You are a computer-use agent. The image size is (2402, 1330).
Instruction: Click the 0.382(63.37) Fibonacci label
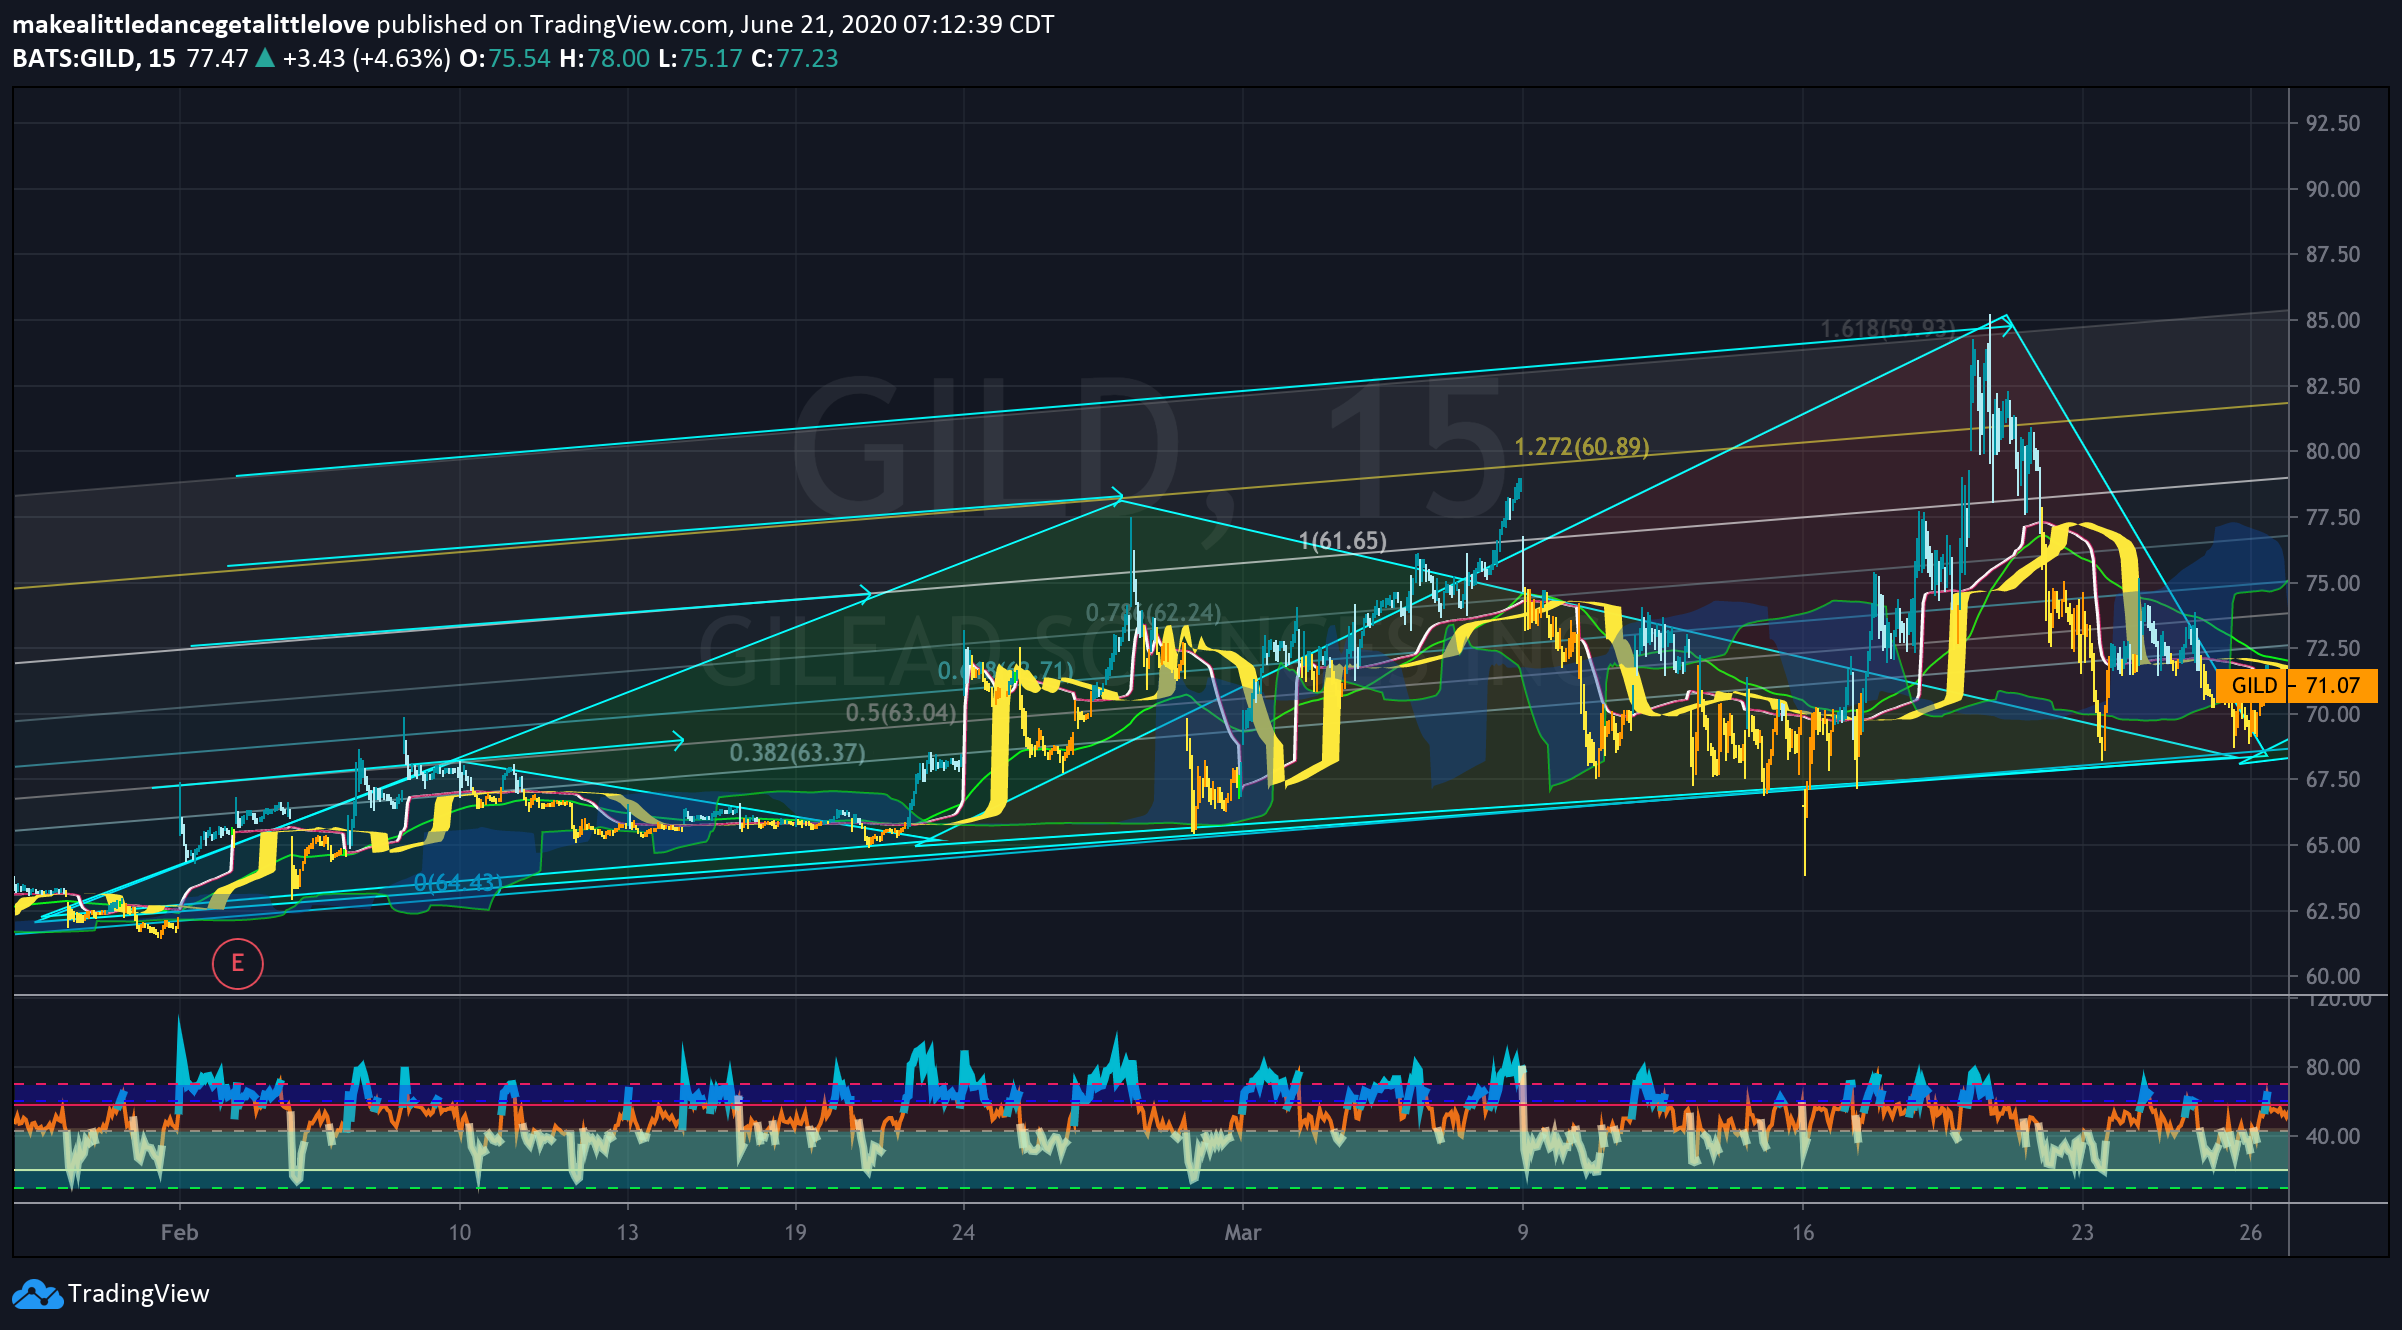tap(798, 753)
